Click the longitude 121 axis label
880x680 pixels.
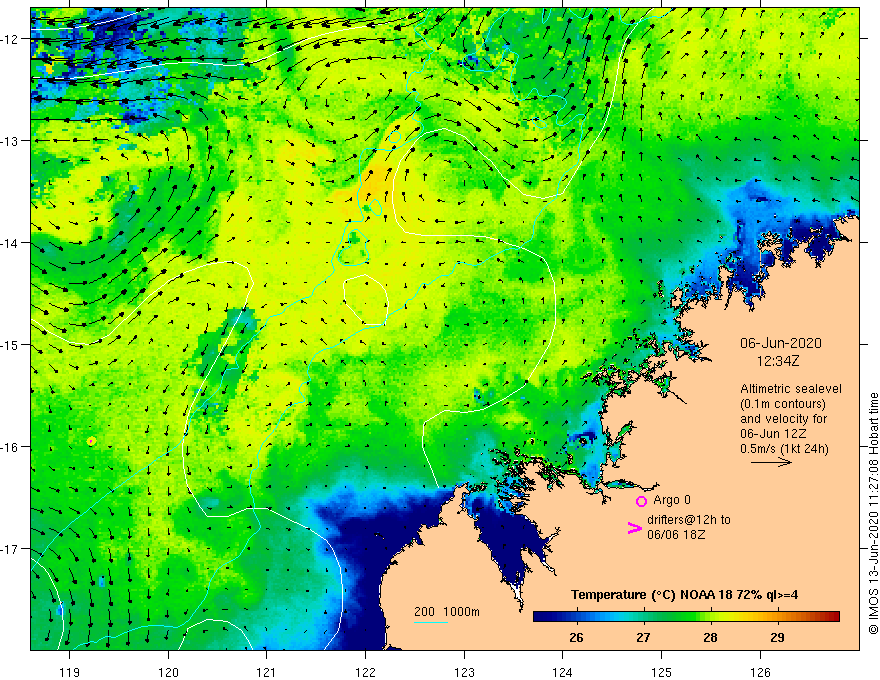[267, 672]
